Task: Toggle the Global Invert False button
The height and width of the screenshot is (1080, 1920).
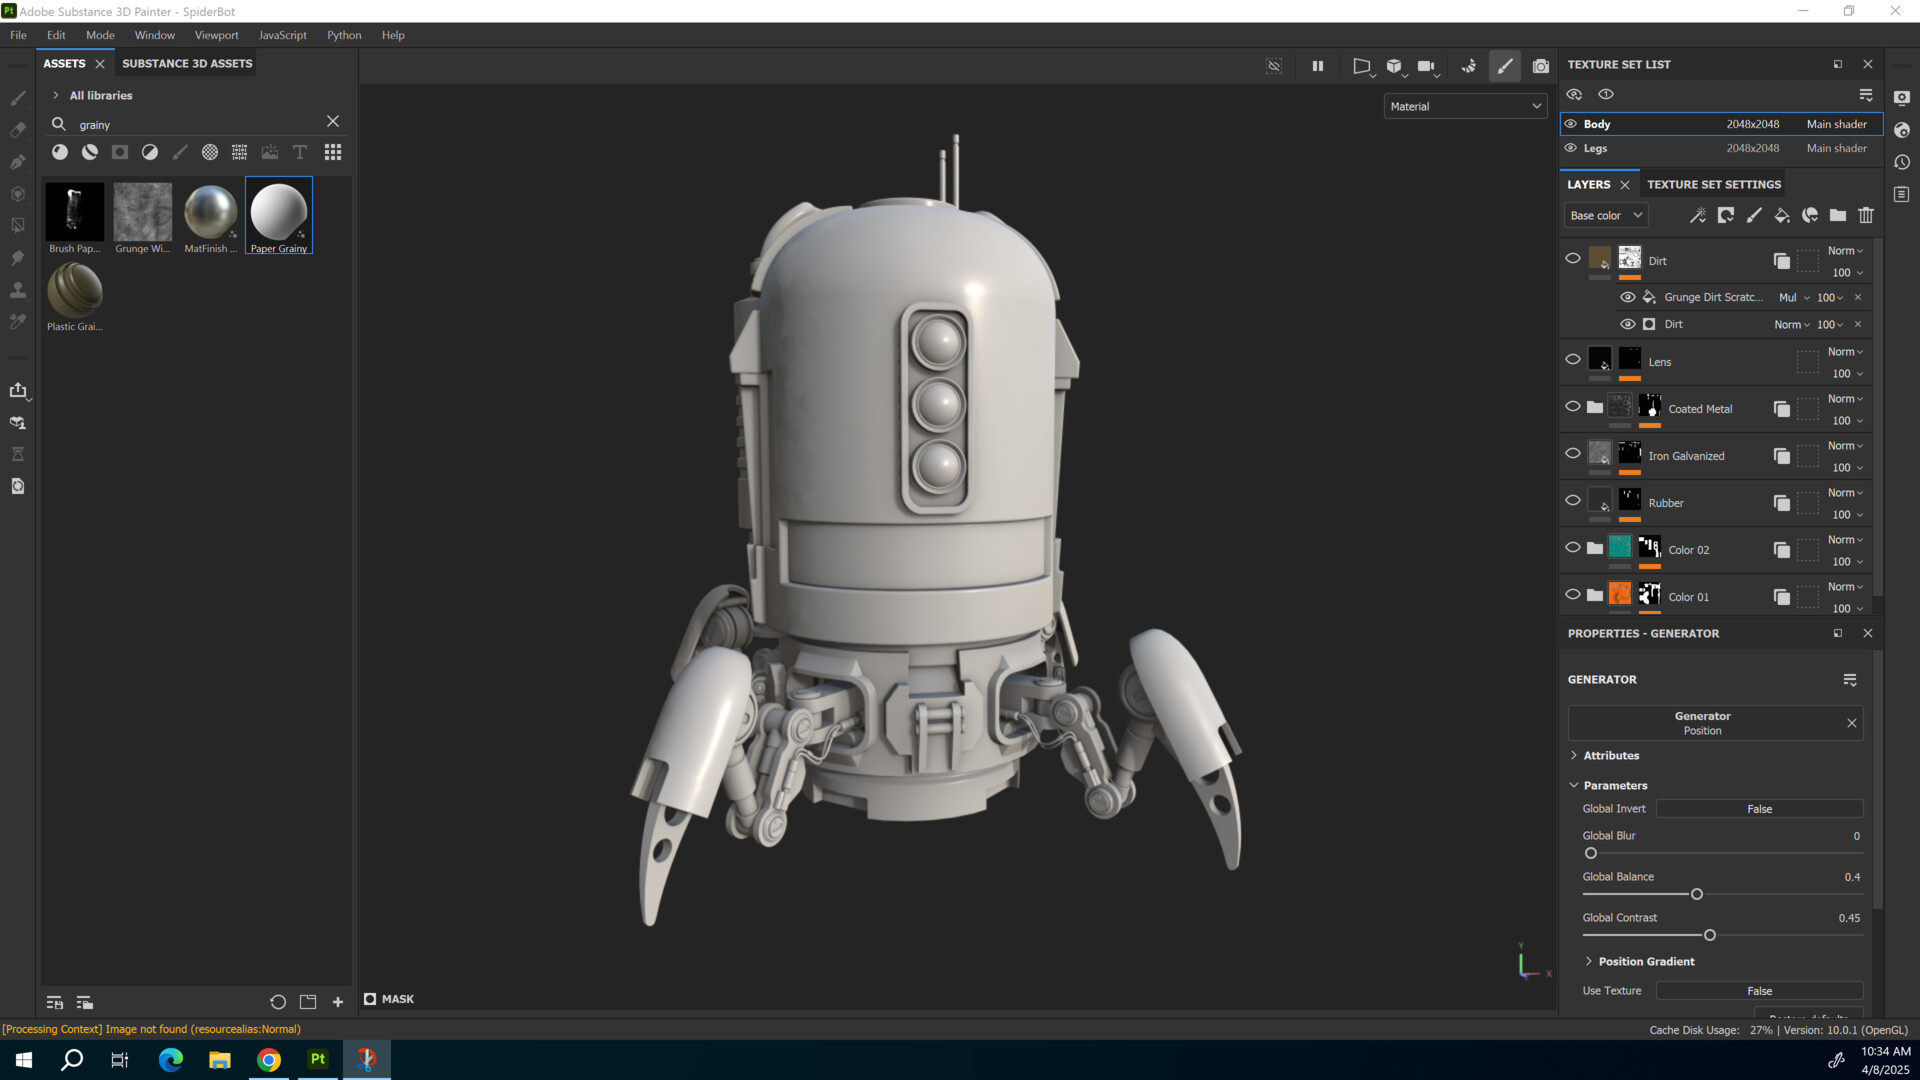Action: tap(1759, 809)
